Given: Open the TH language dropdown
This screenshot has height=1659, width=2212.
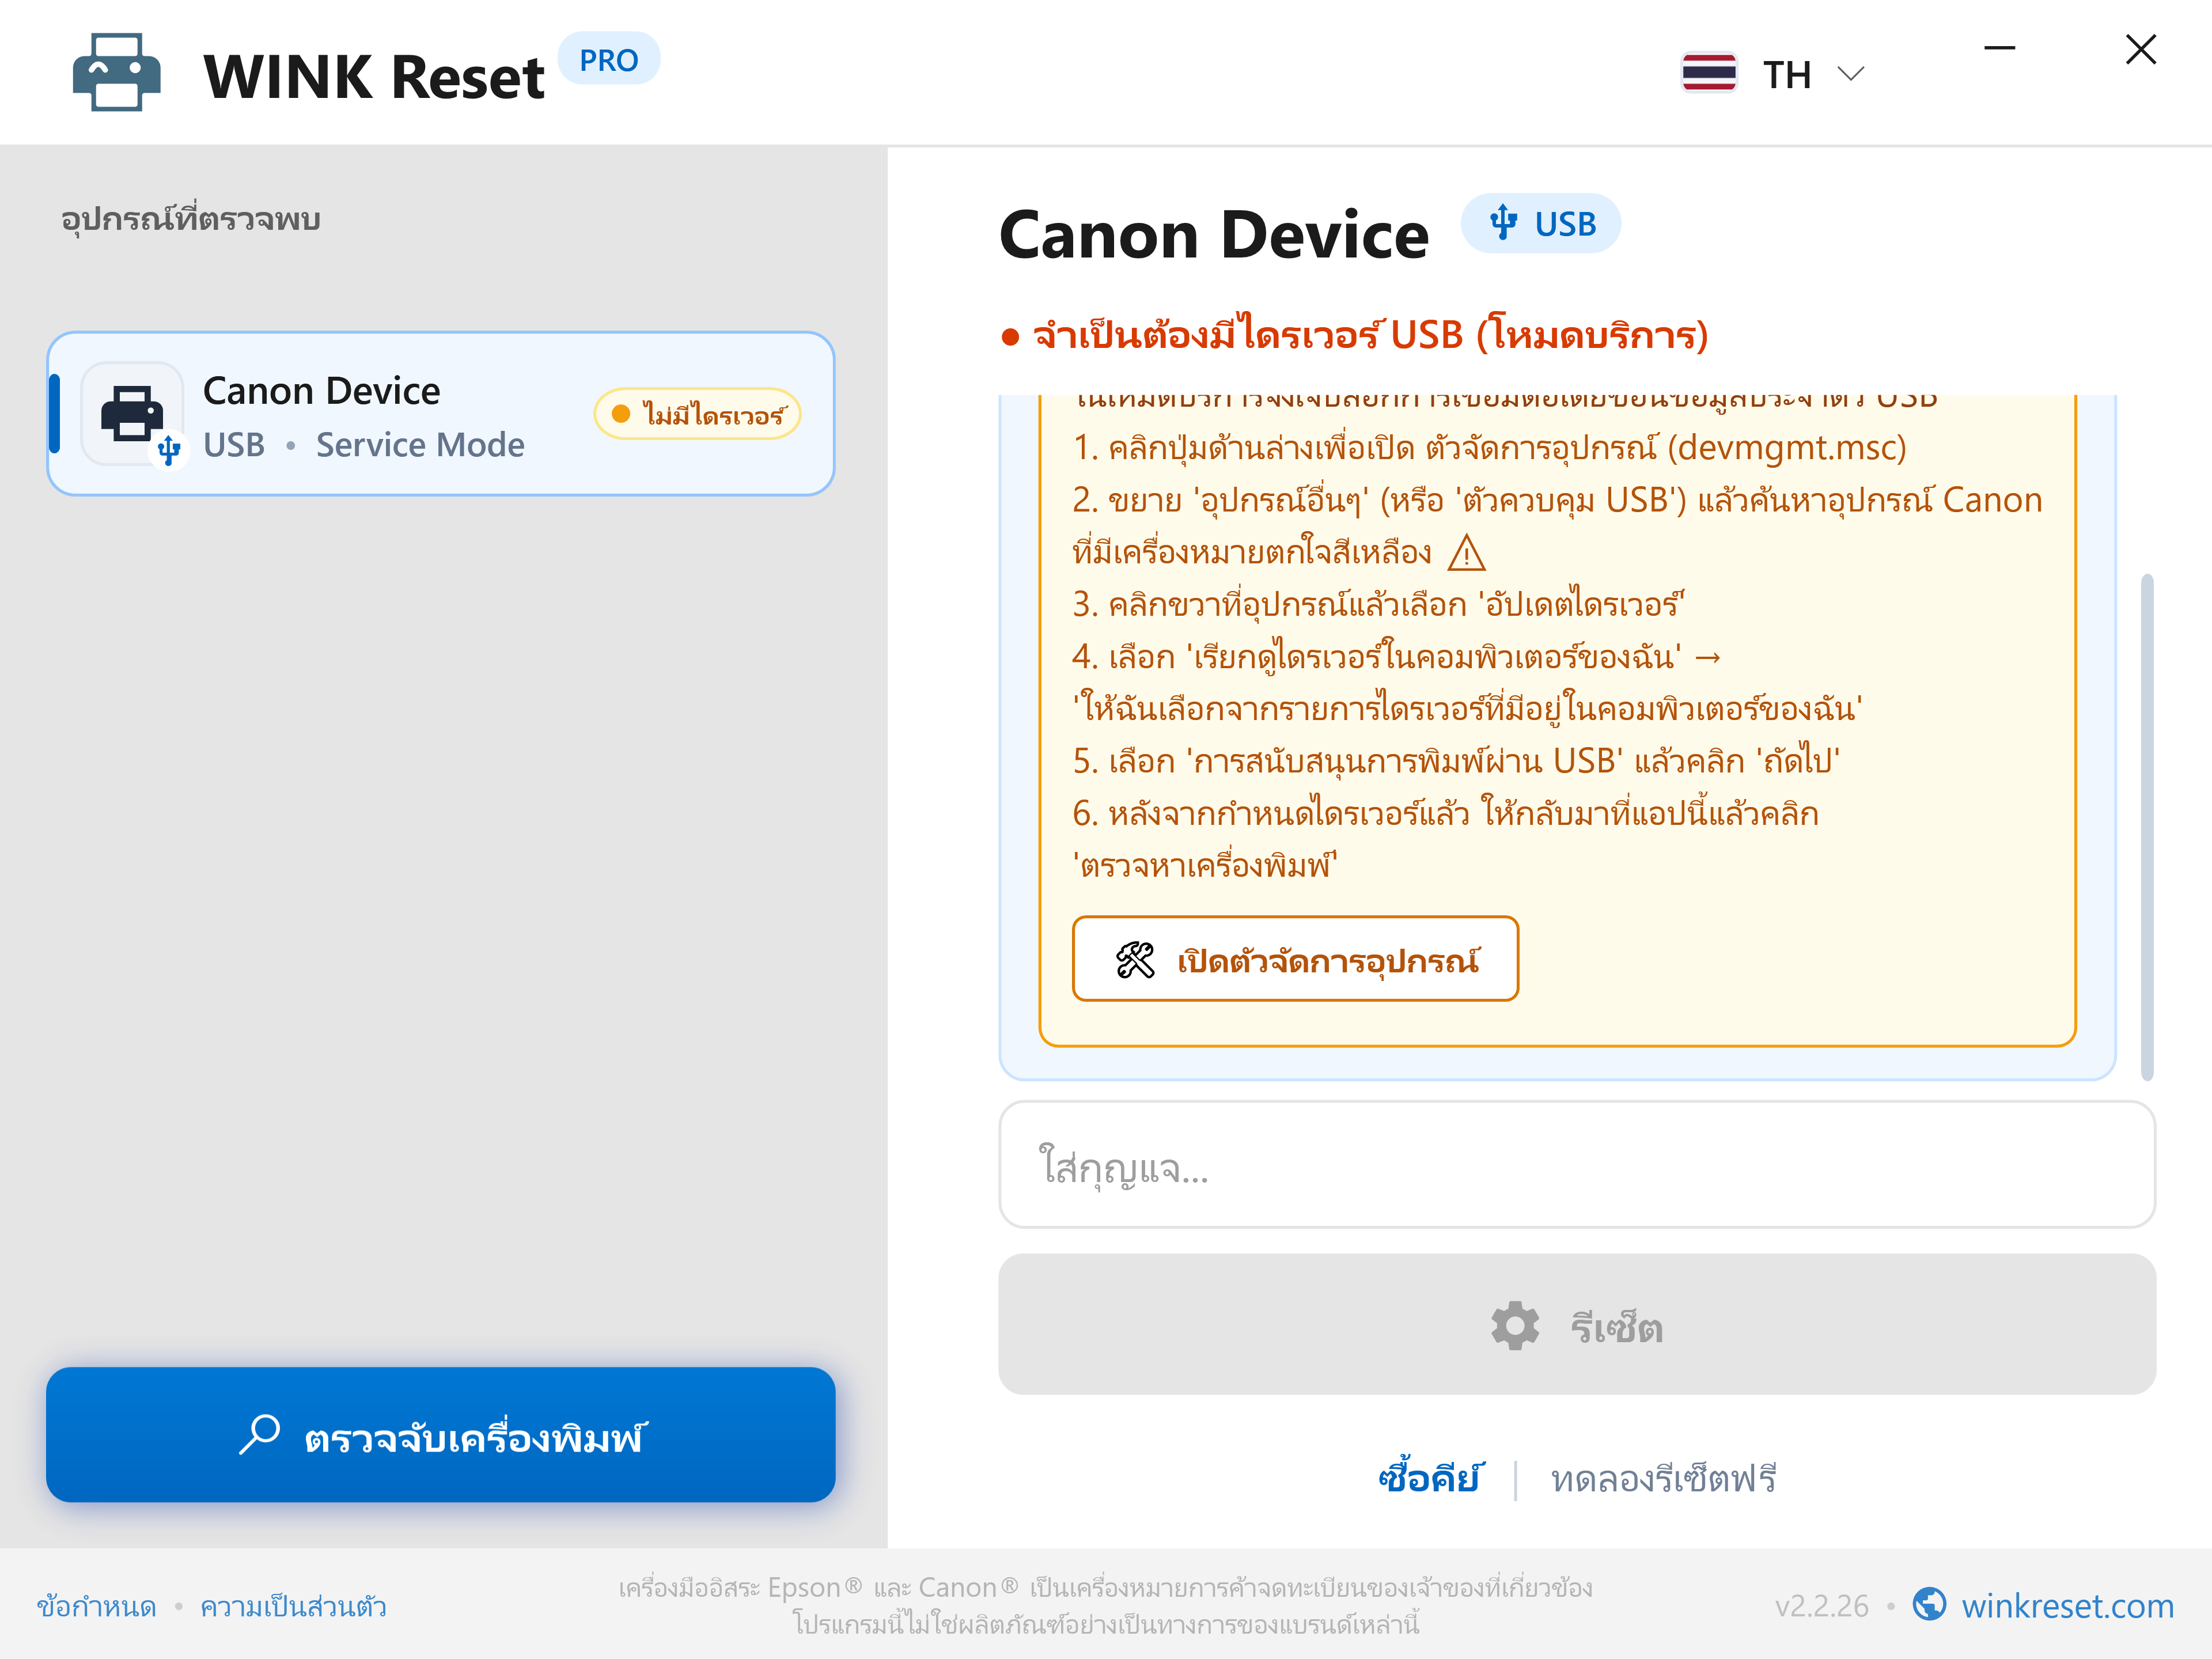Looking at the screenshot, I should pos(1773,74).
